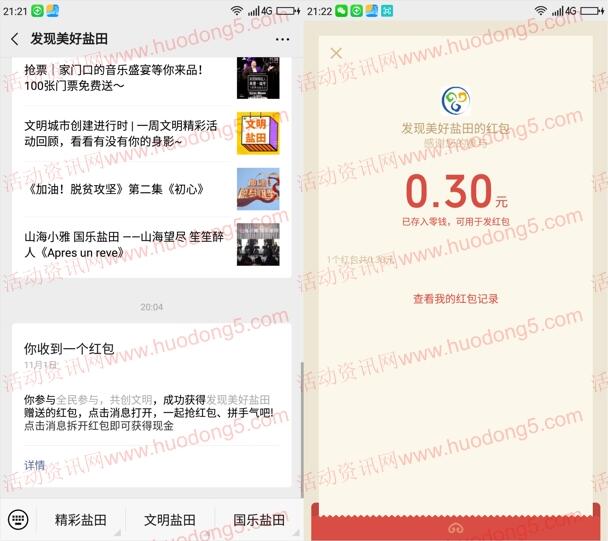Tap Wi-Fi icon in left status bar
The image size is (608, 541).
pos(237,10)
